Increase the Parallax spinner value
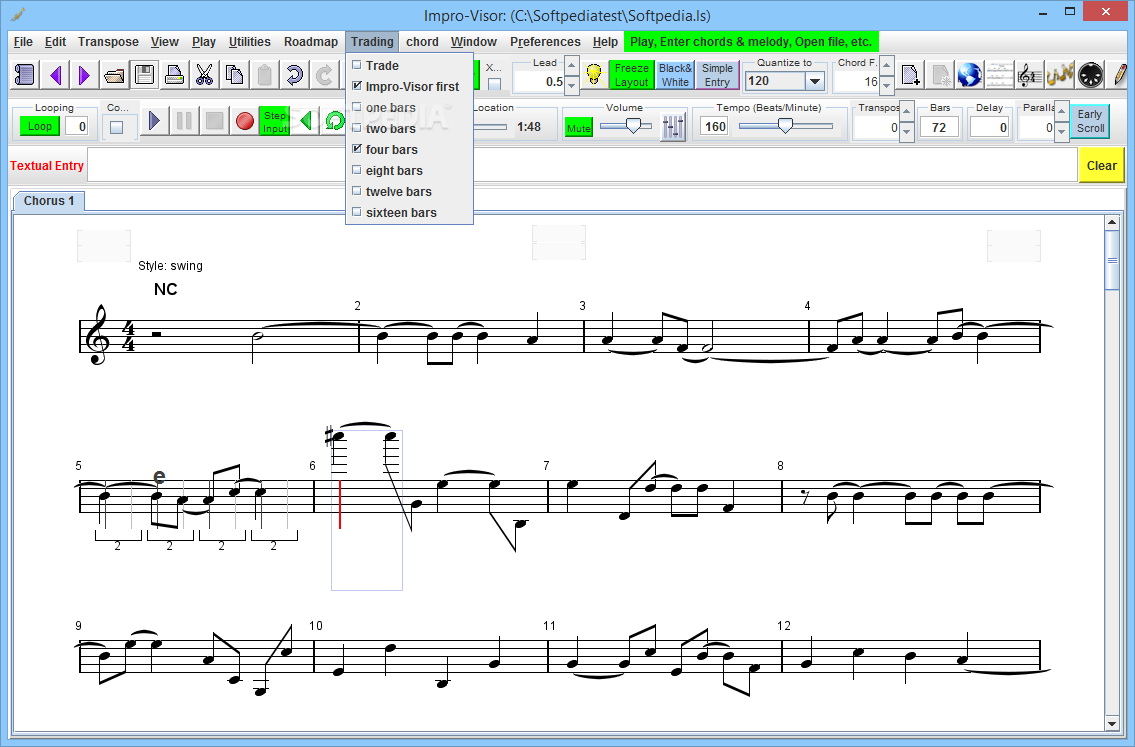1135x747 pixels. coord(1061,113)
